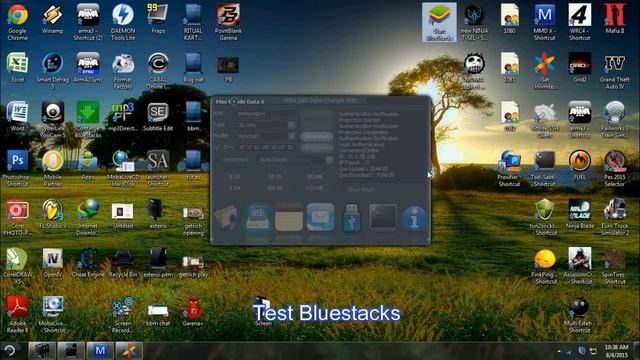Select the highlighted Start BlueStacks shortcut

(x=439, y=22)
